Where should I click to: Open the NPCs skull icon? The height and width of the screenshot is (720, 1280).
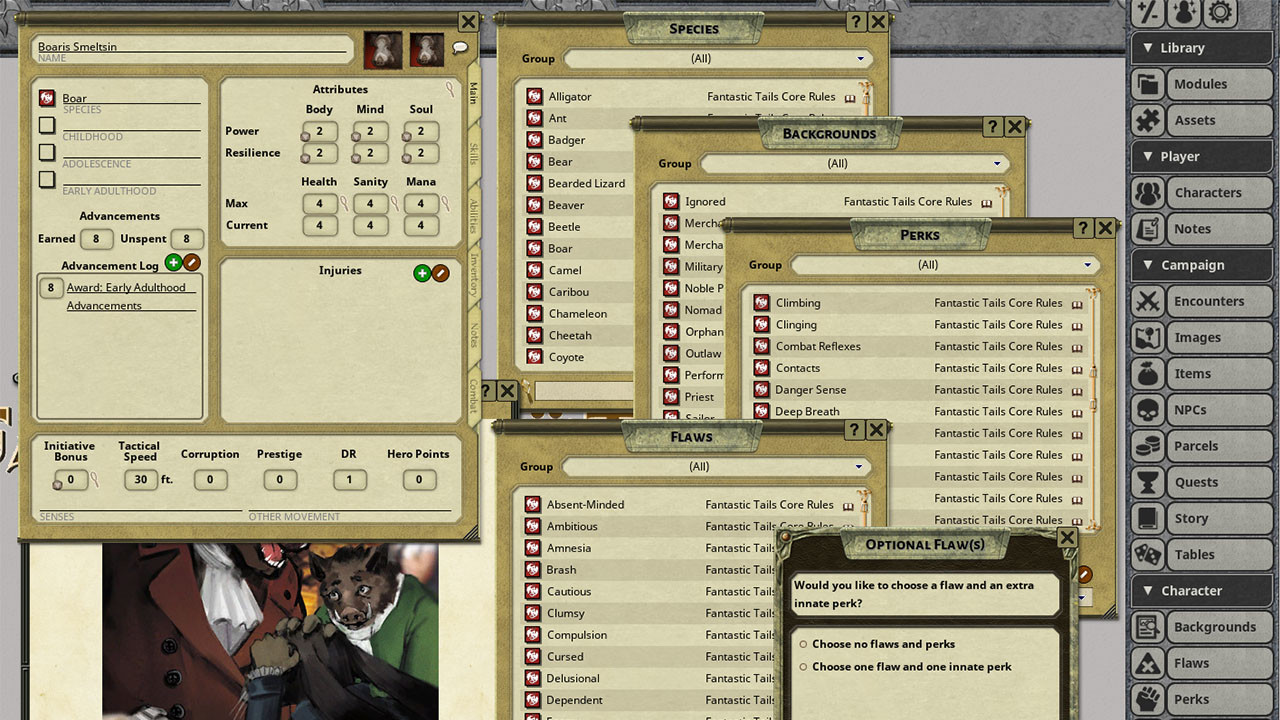[1150, 410]
